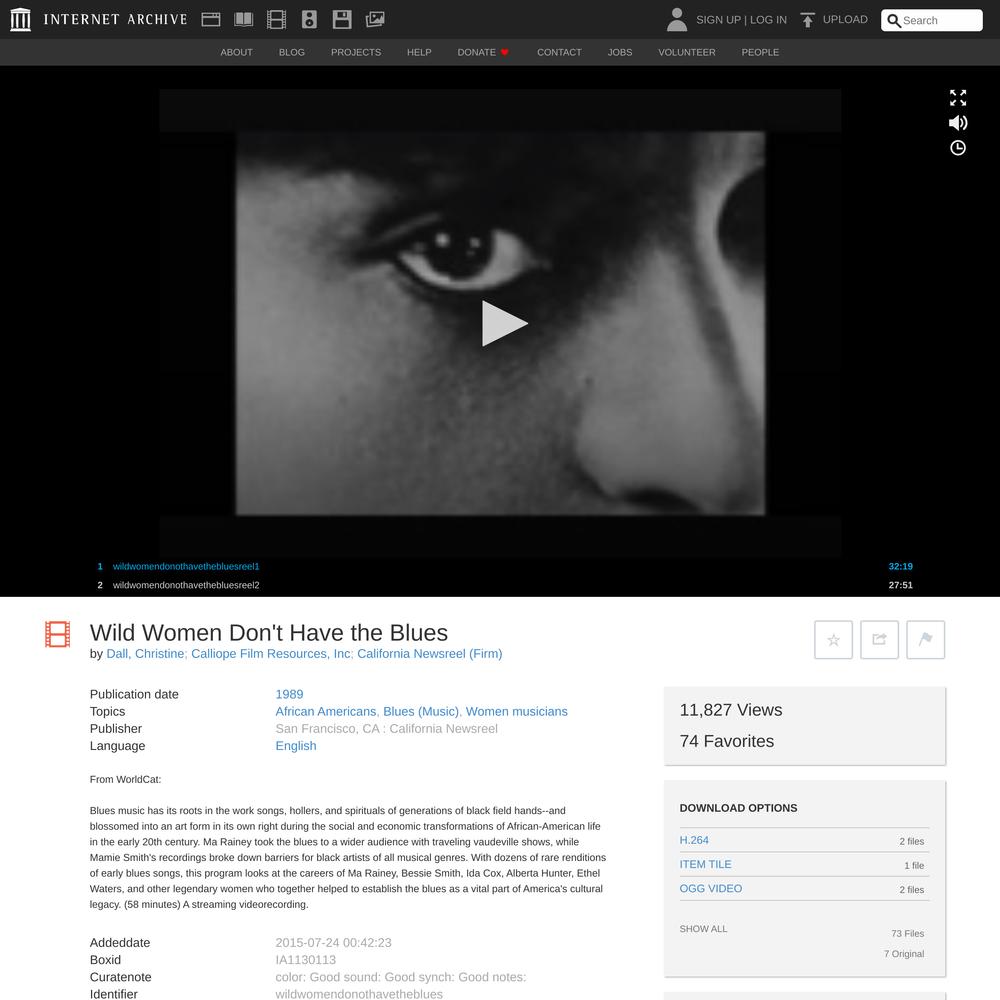Open playback speed clock icon

(957, 148)
